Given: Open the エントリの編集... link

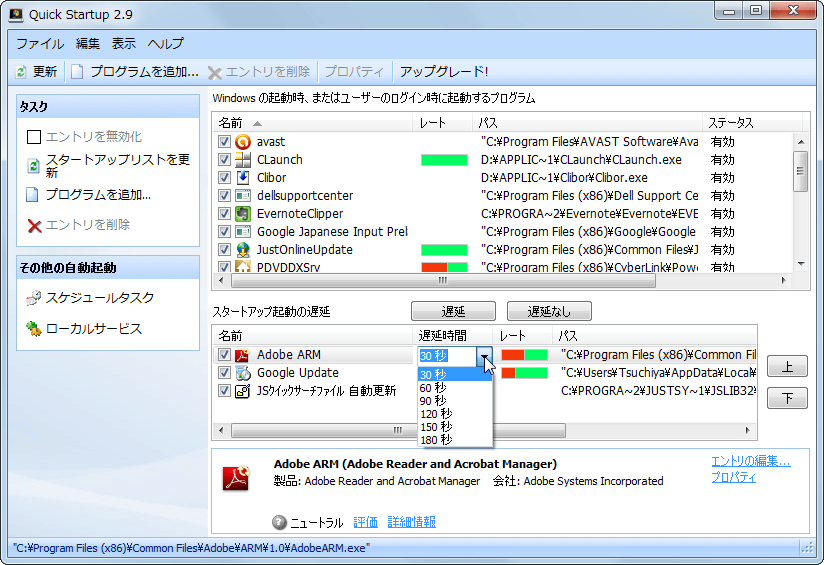Looking at the screenshot, I should [750, 461].
